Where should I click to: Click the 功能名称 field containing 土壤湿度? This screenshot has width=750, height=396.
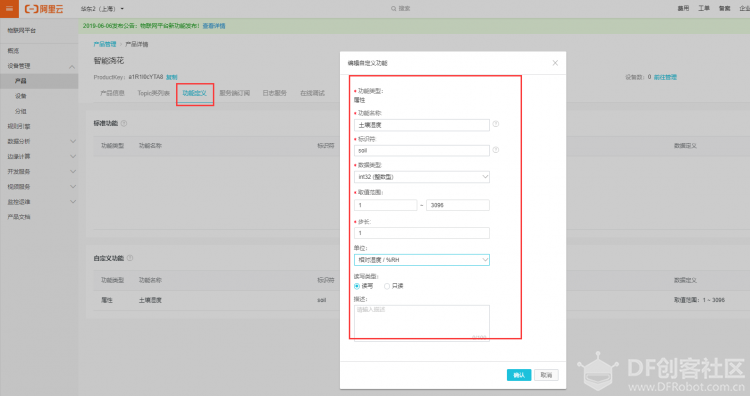(421, 125)
